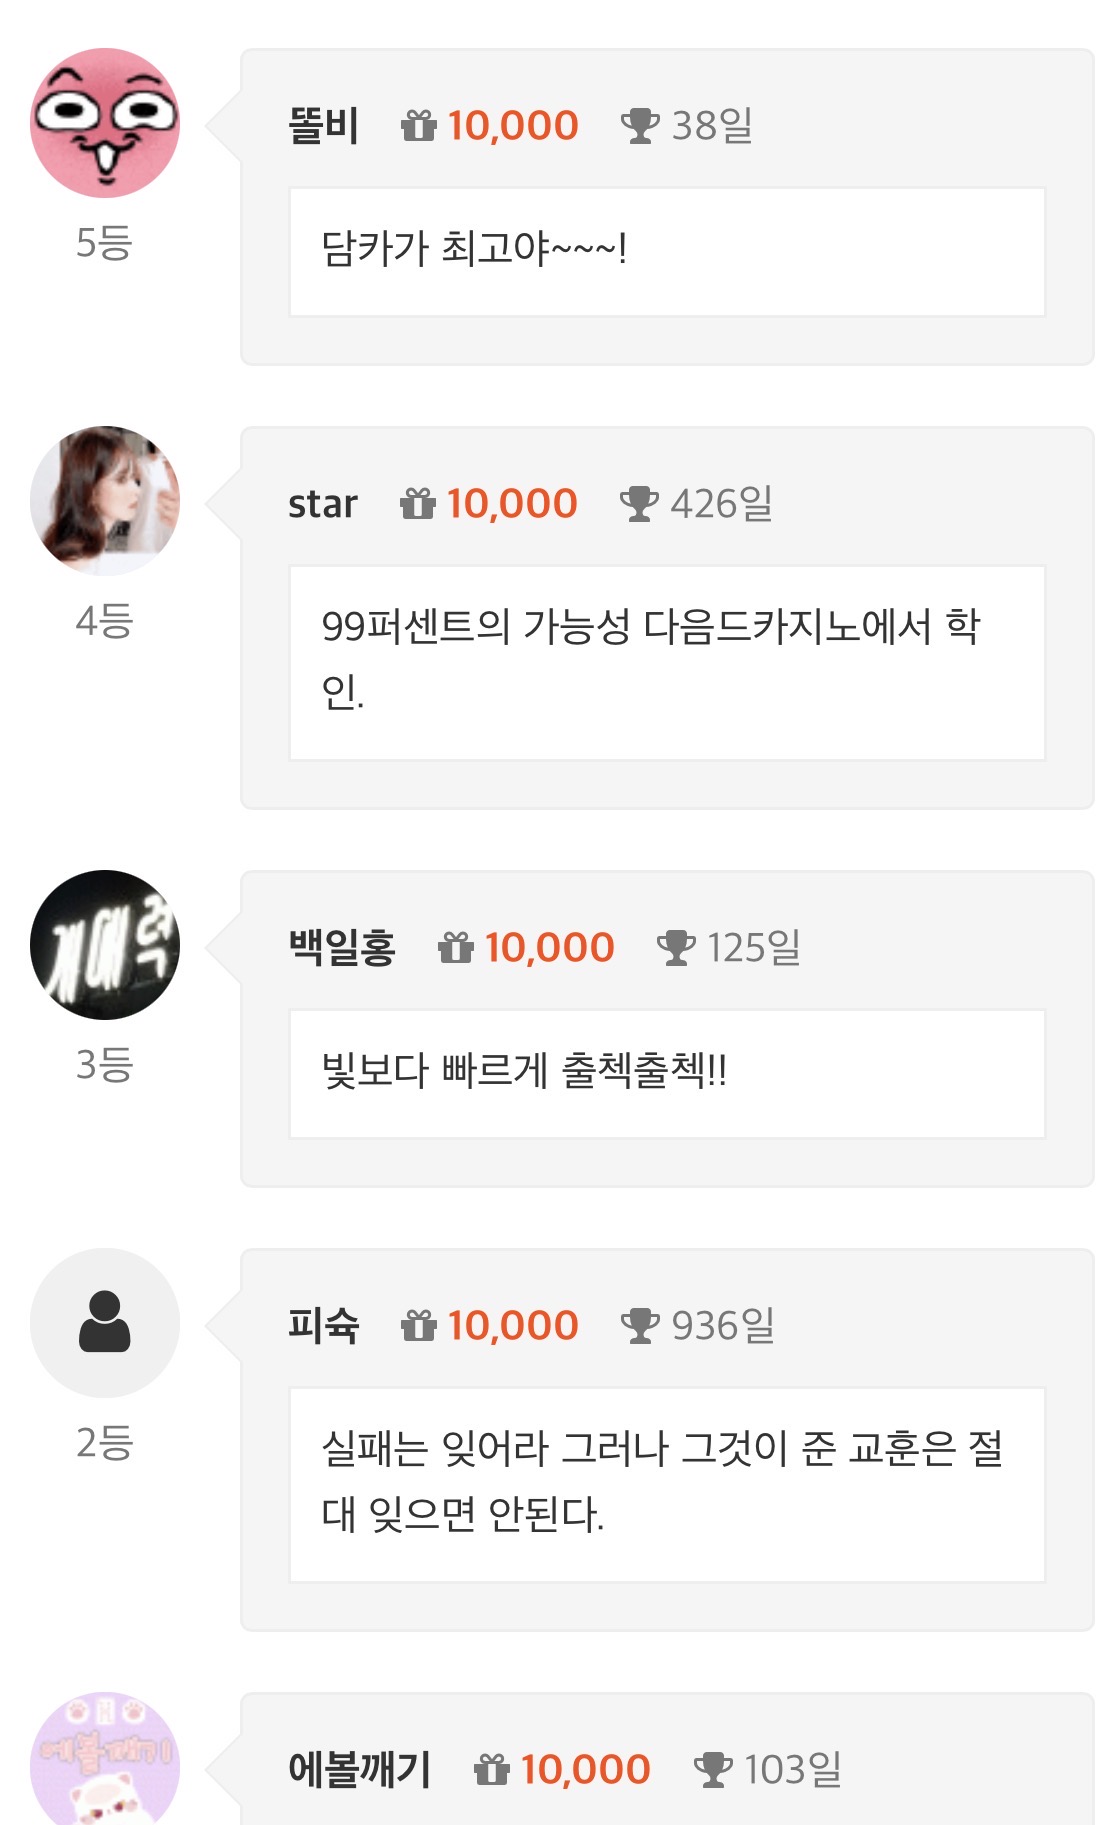Click the trophy icon next to 936일
The image size is (1107, 1825).
coord(640,1326)
